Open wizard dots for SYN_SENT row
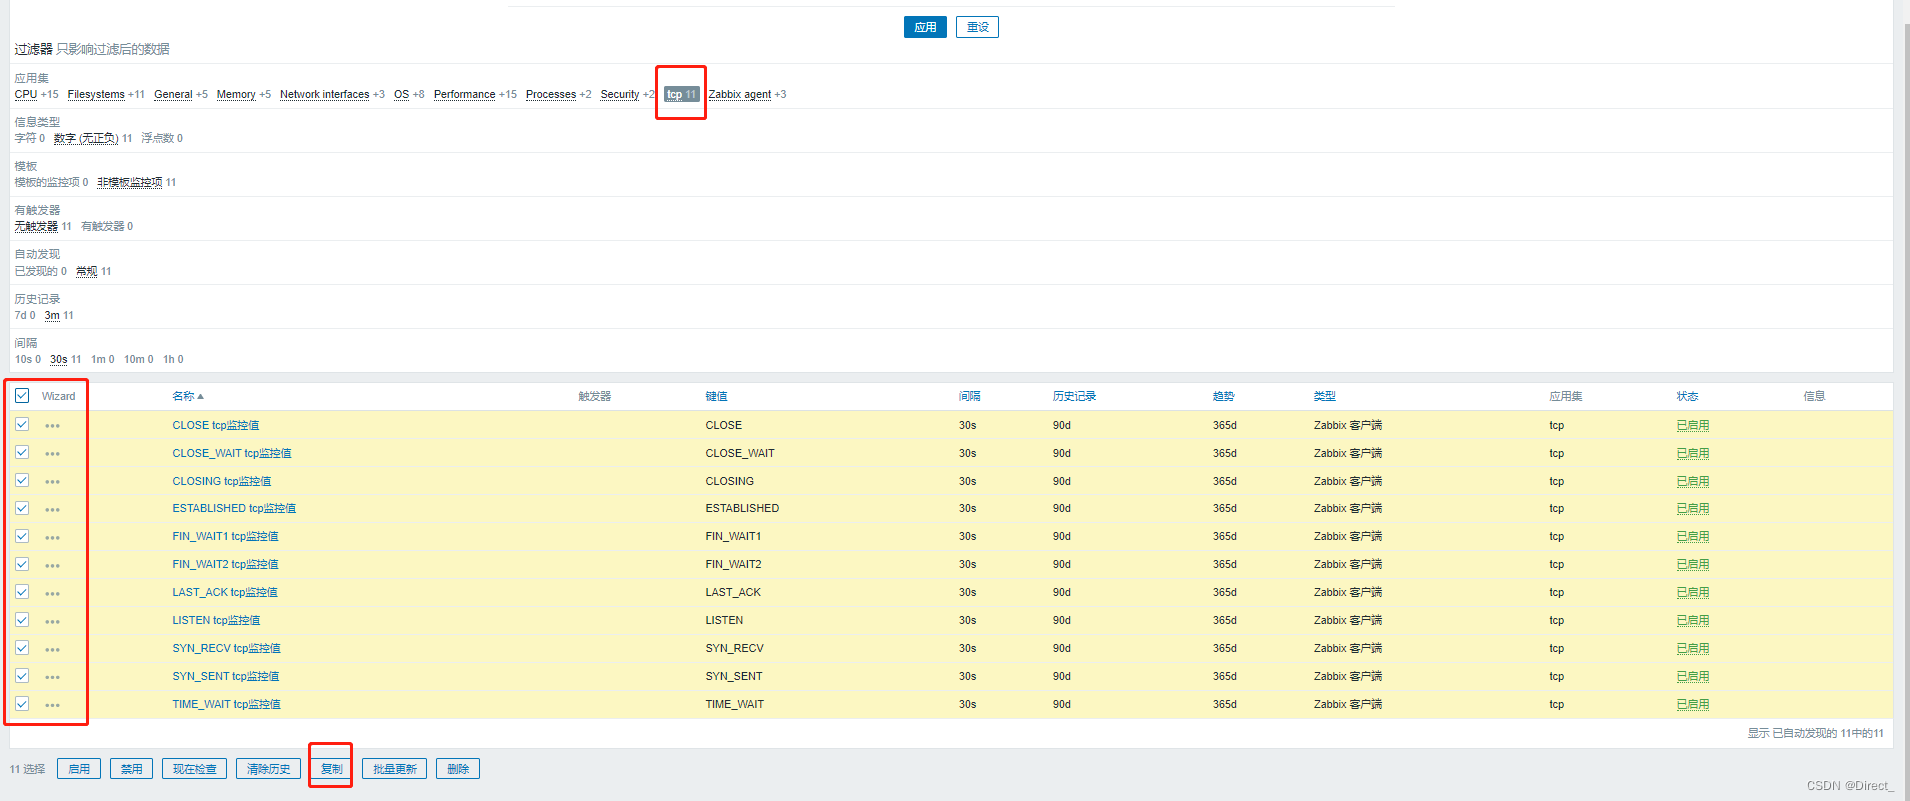This screenshot has width=1910, height=801. pos(52,678)
